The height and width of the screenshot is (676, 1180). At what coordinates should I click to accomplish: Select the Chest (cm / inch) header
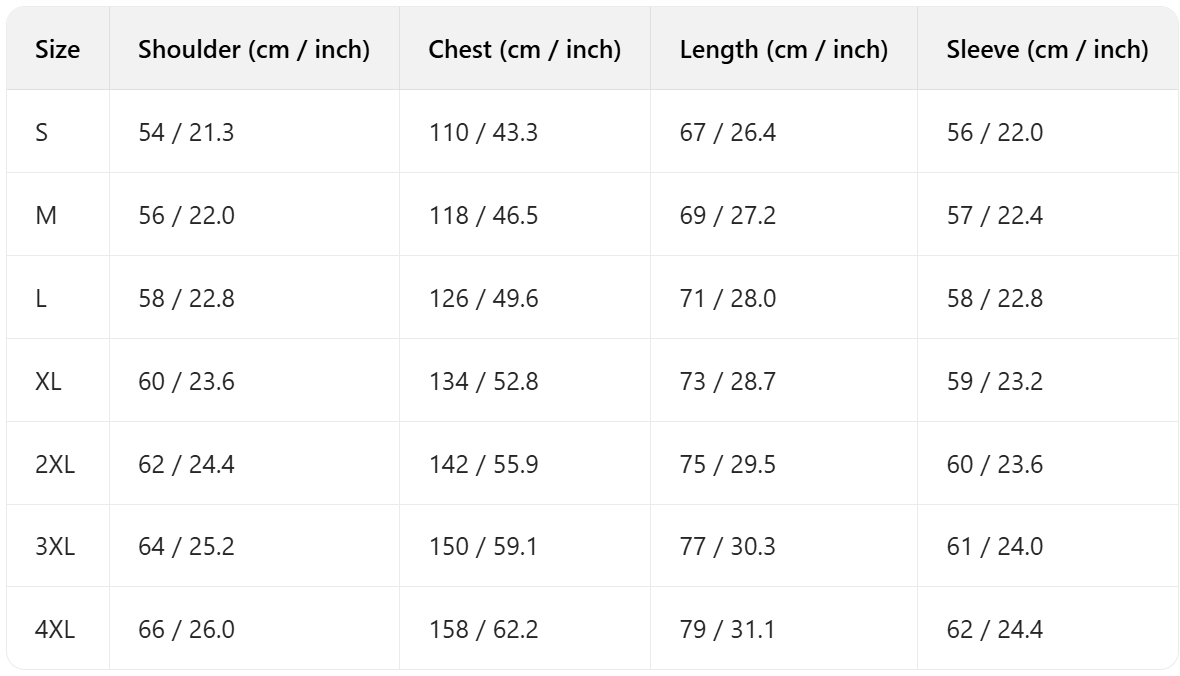pyautogui.click(x=524, y=49)
